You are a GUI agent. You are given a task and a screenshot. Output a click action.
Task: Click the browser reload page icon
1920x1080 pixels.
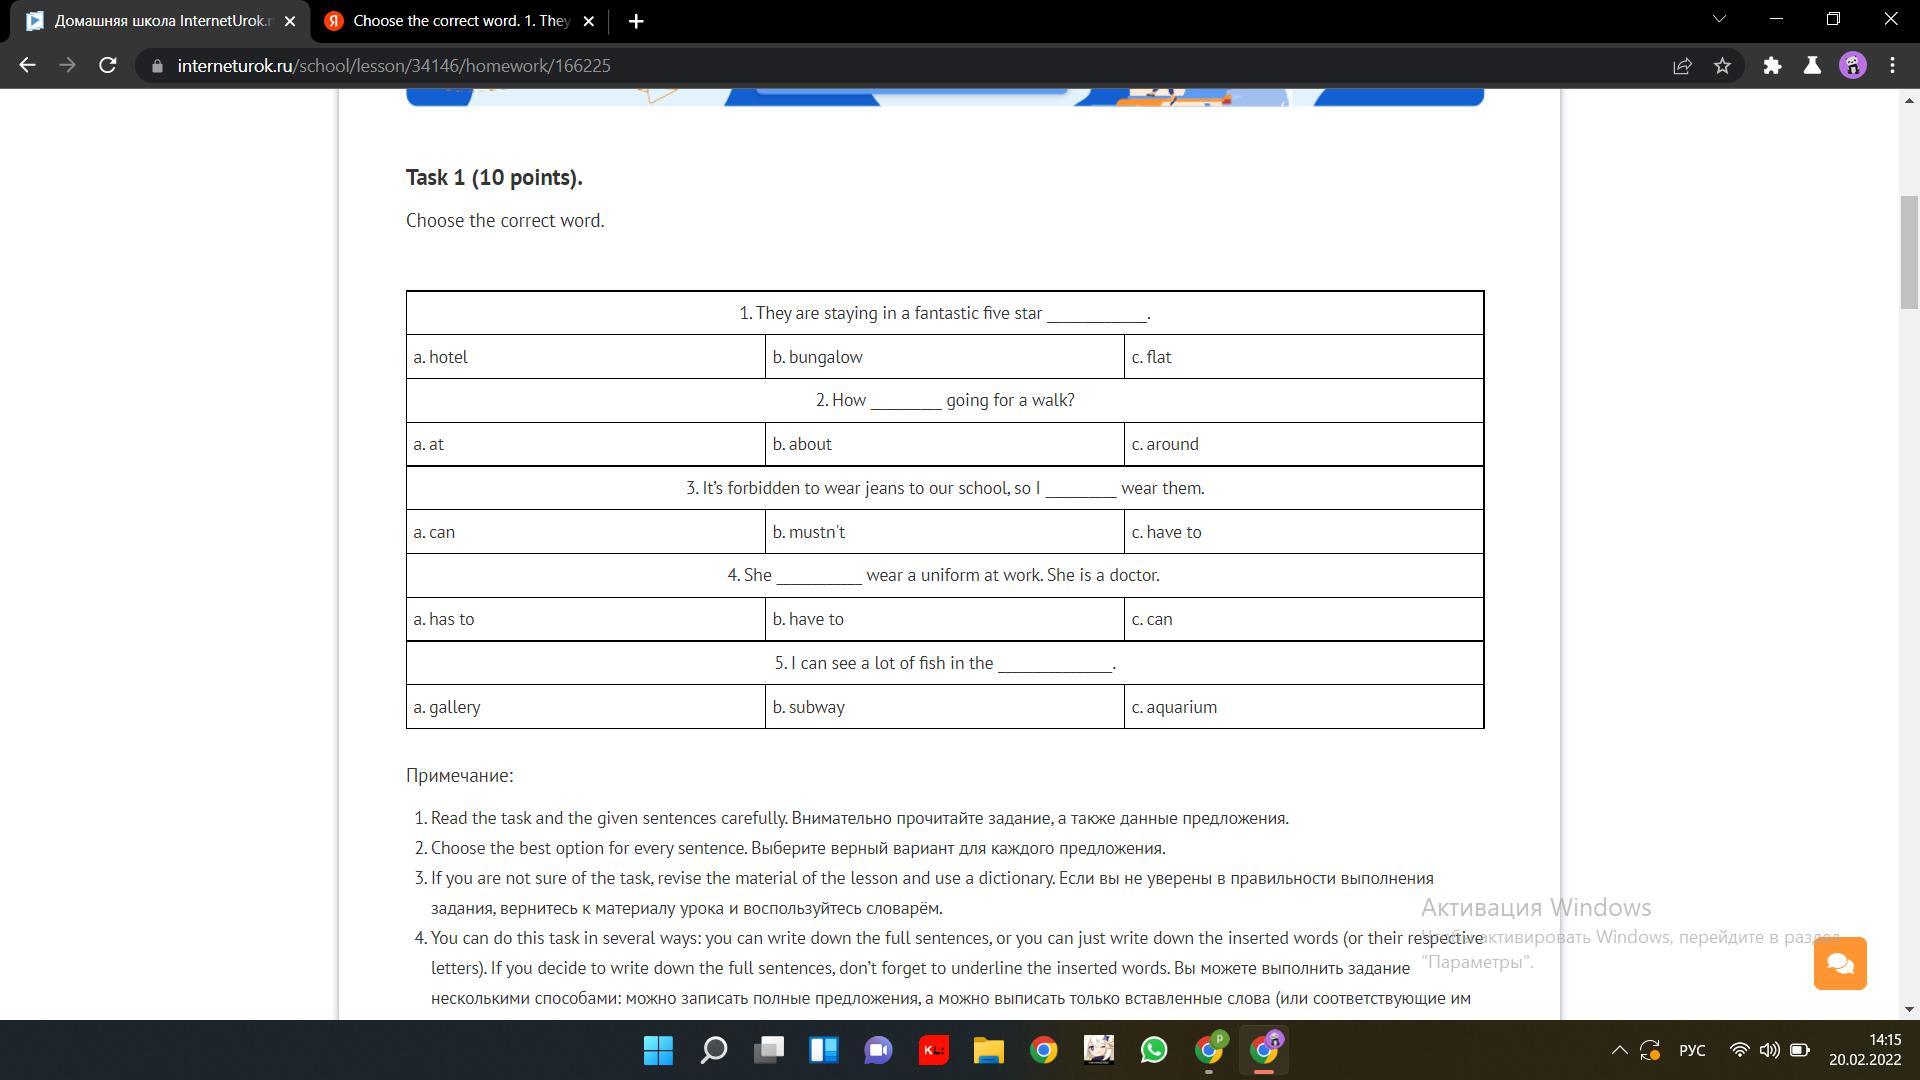tap(108, 66)
